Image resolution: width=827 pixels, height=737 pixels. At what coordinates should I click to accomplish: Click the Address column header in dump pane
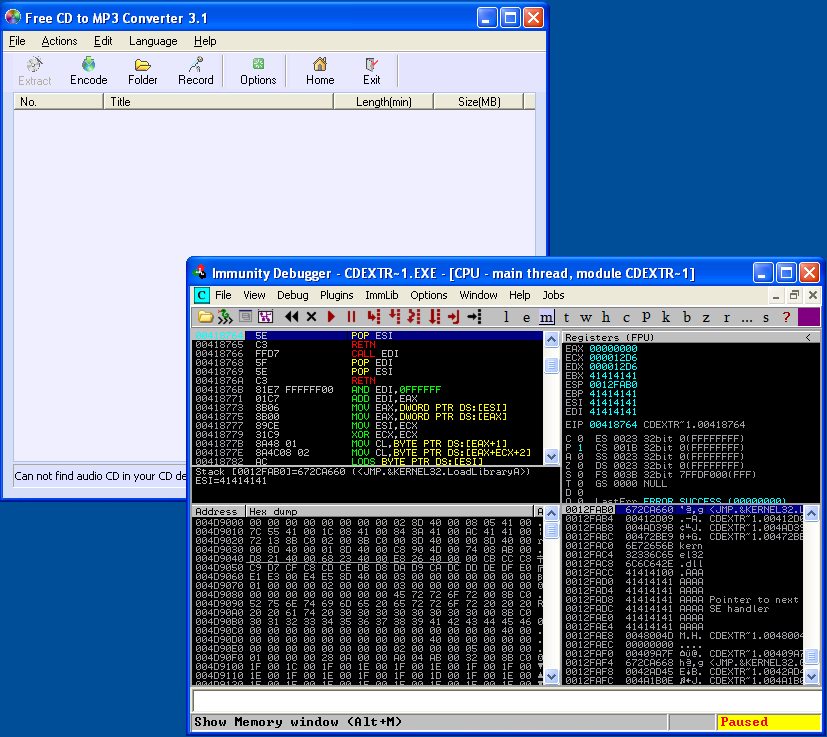[218, 511]
